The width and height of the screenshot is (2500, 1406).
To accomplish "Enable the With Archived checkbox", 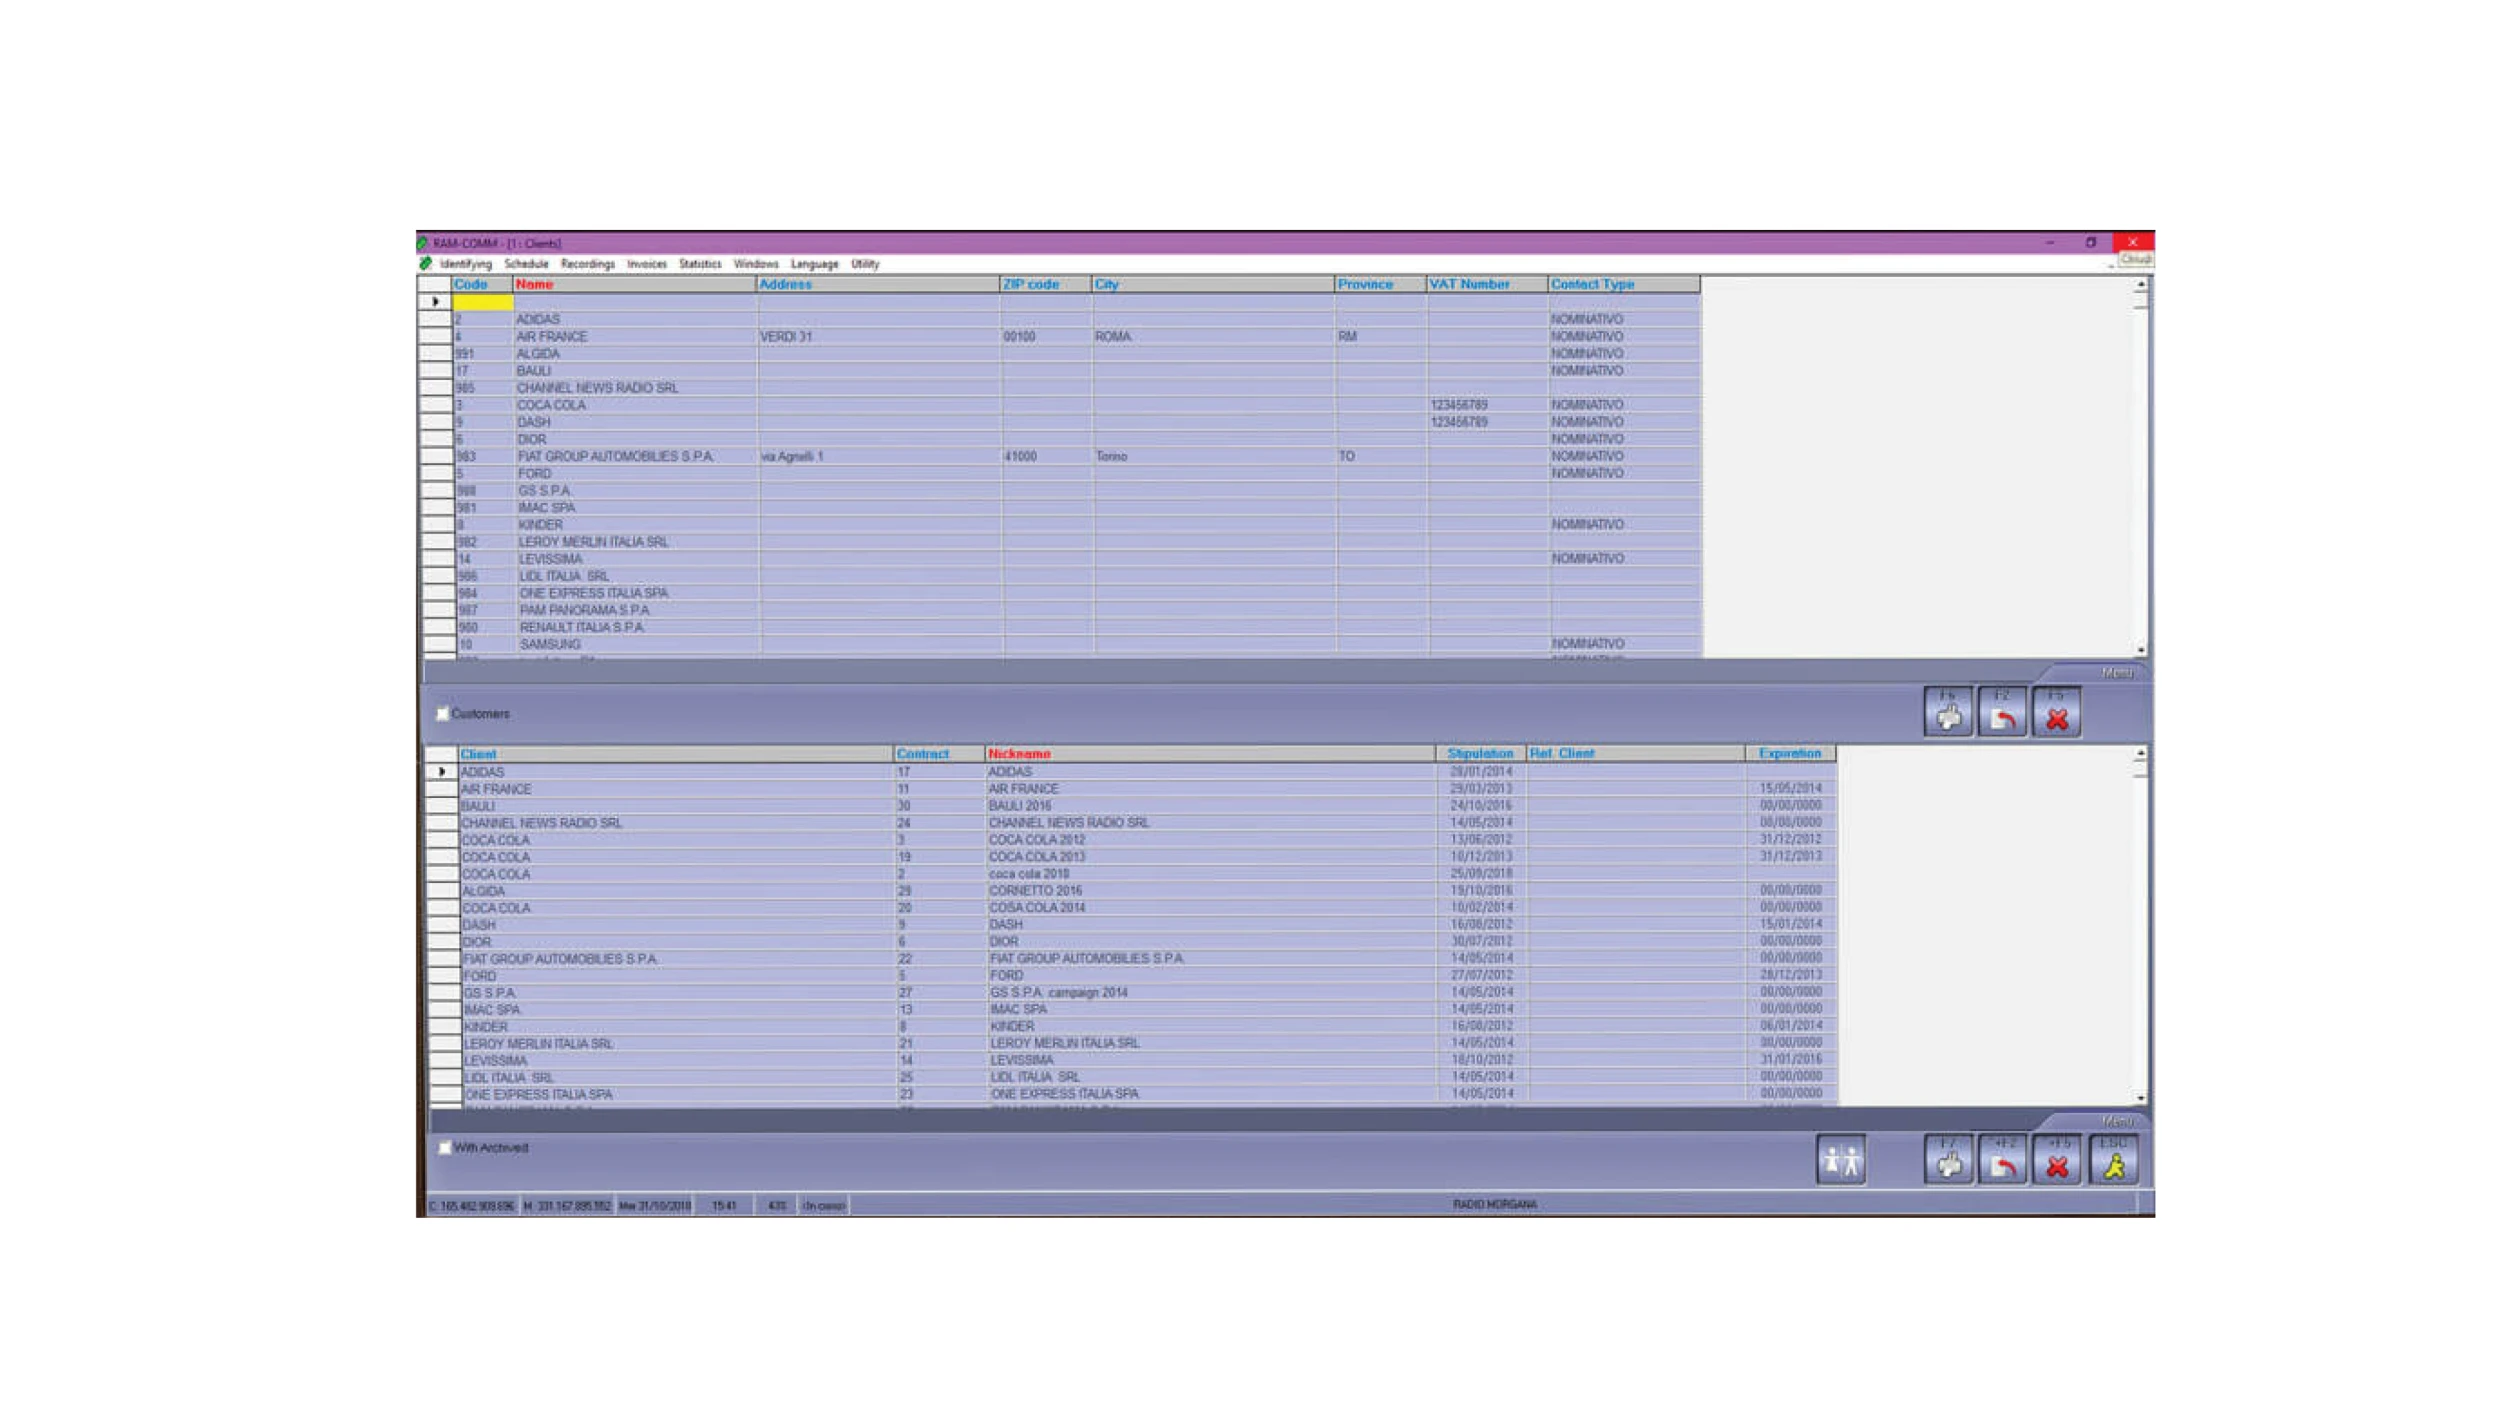I will pyautogui.click(x=445, y=1148).
